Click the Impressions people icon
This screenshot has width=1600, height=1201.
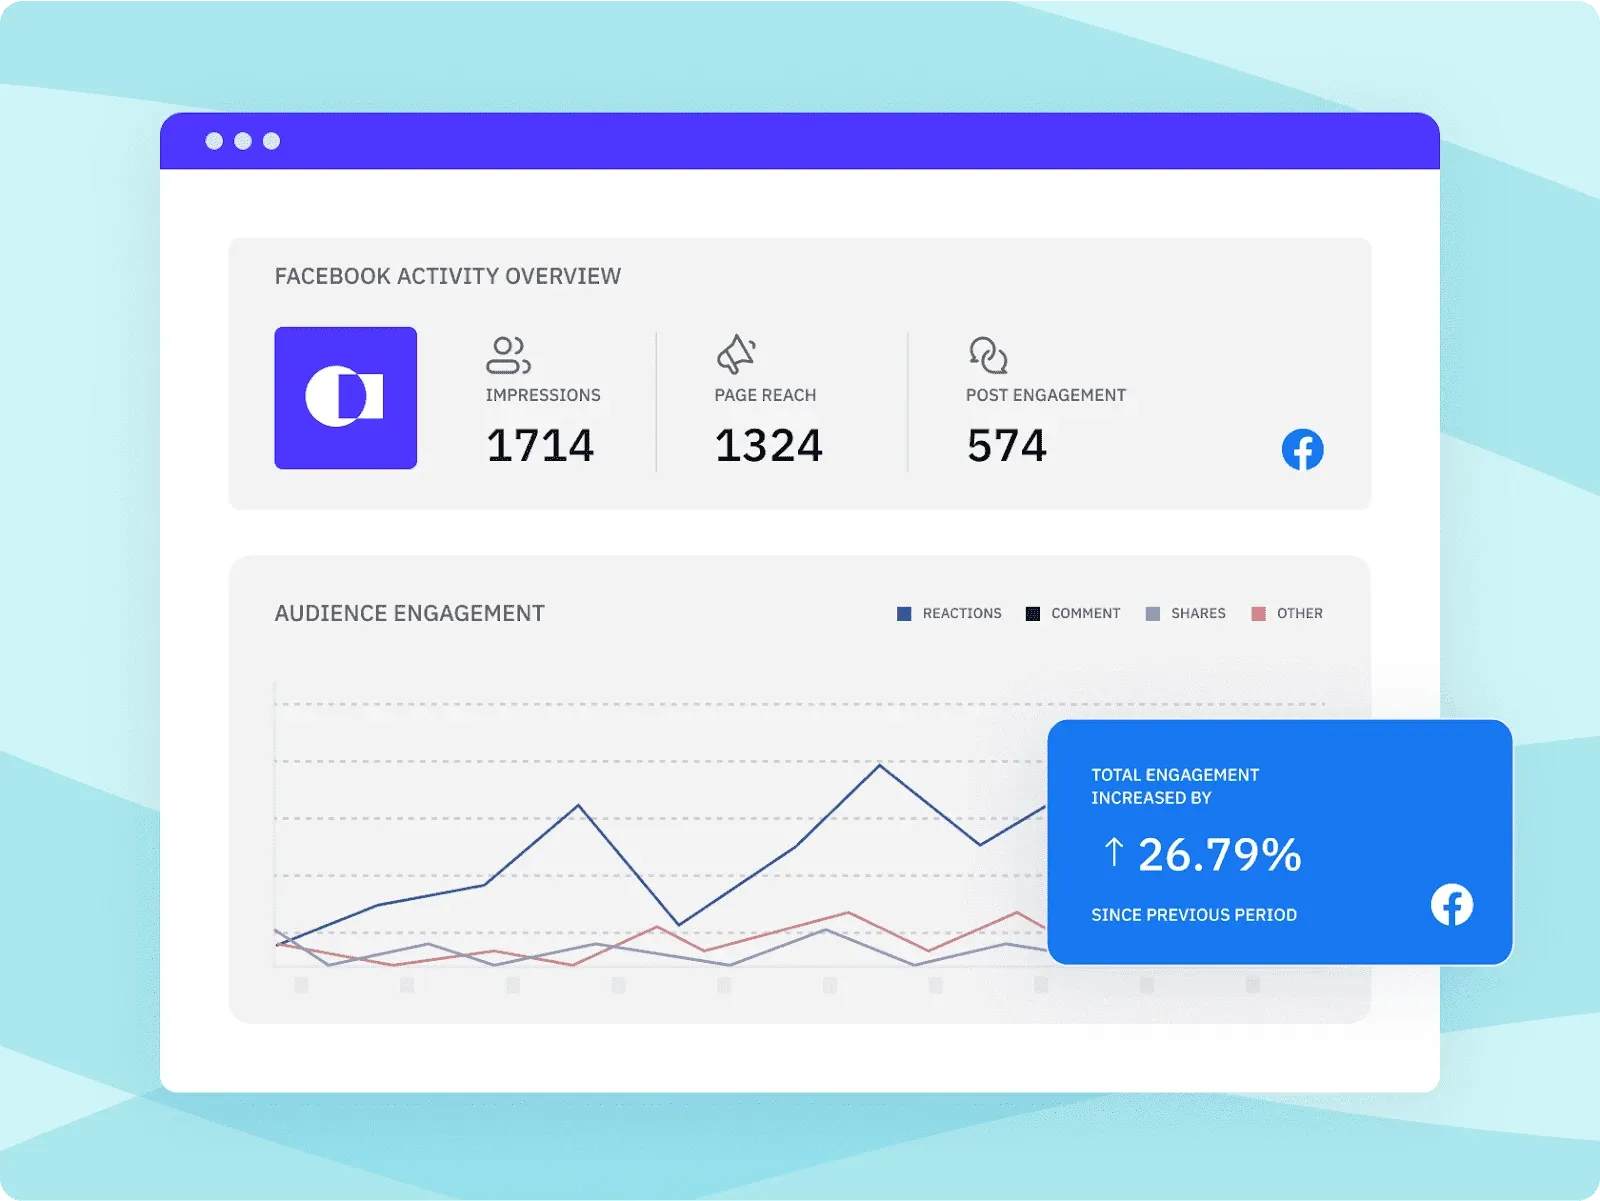pyautogui.click(x=508, y=355)
